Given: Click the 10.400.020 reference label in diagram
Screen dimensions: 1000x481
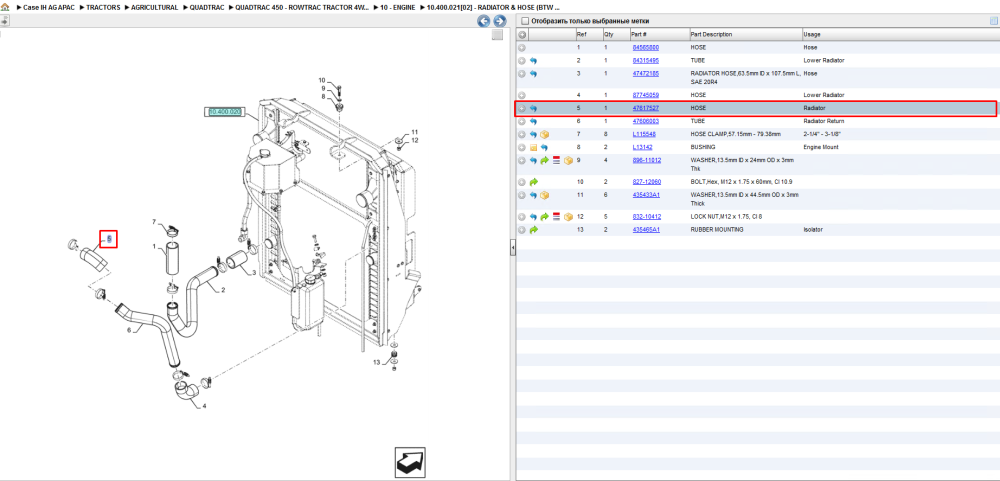Looking at the screenshot, I should point(224,112).
